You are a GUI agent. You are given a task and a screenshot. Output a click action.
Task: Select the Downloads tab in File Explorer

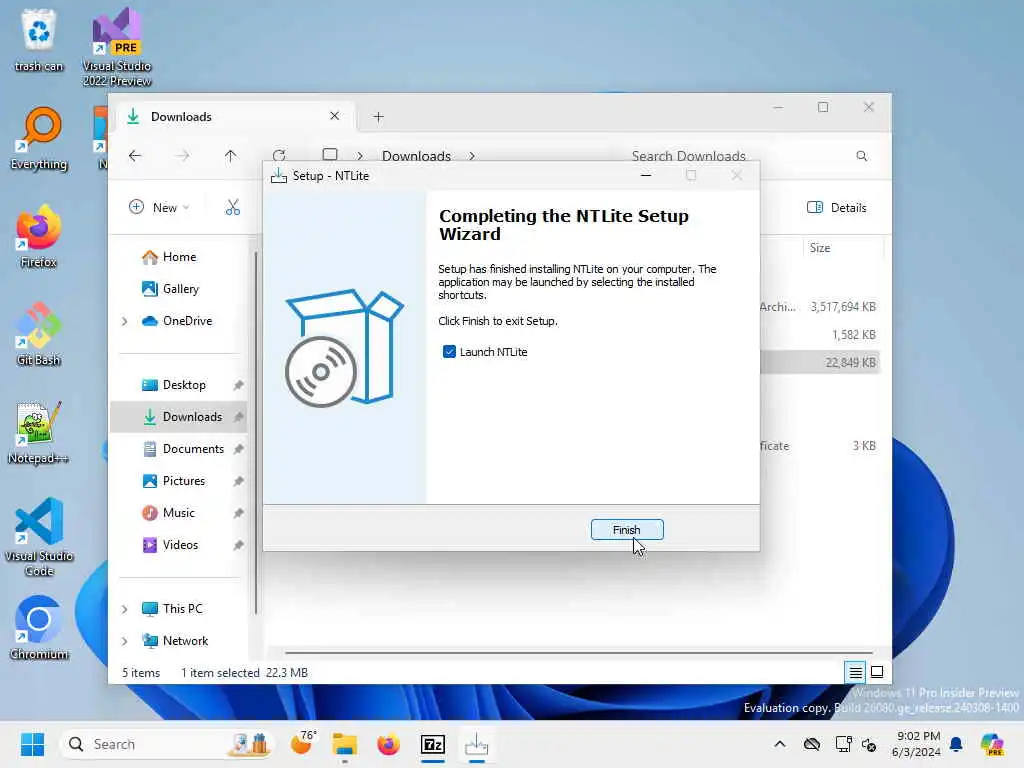click(x=236, y=116)
